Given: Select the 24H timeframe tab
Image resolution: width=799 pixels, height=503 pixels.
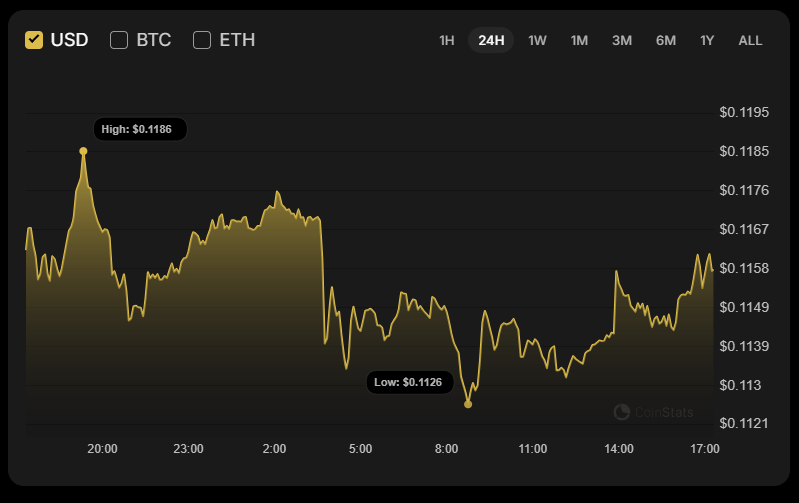Looking at the screenshot, I should (x=491, y=40).
